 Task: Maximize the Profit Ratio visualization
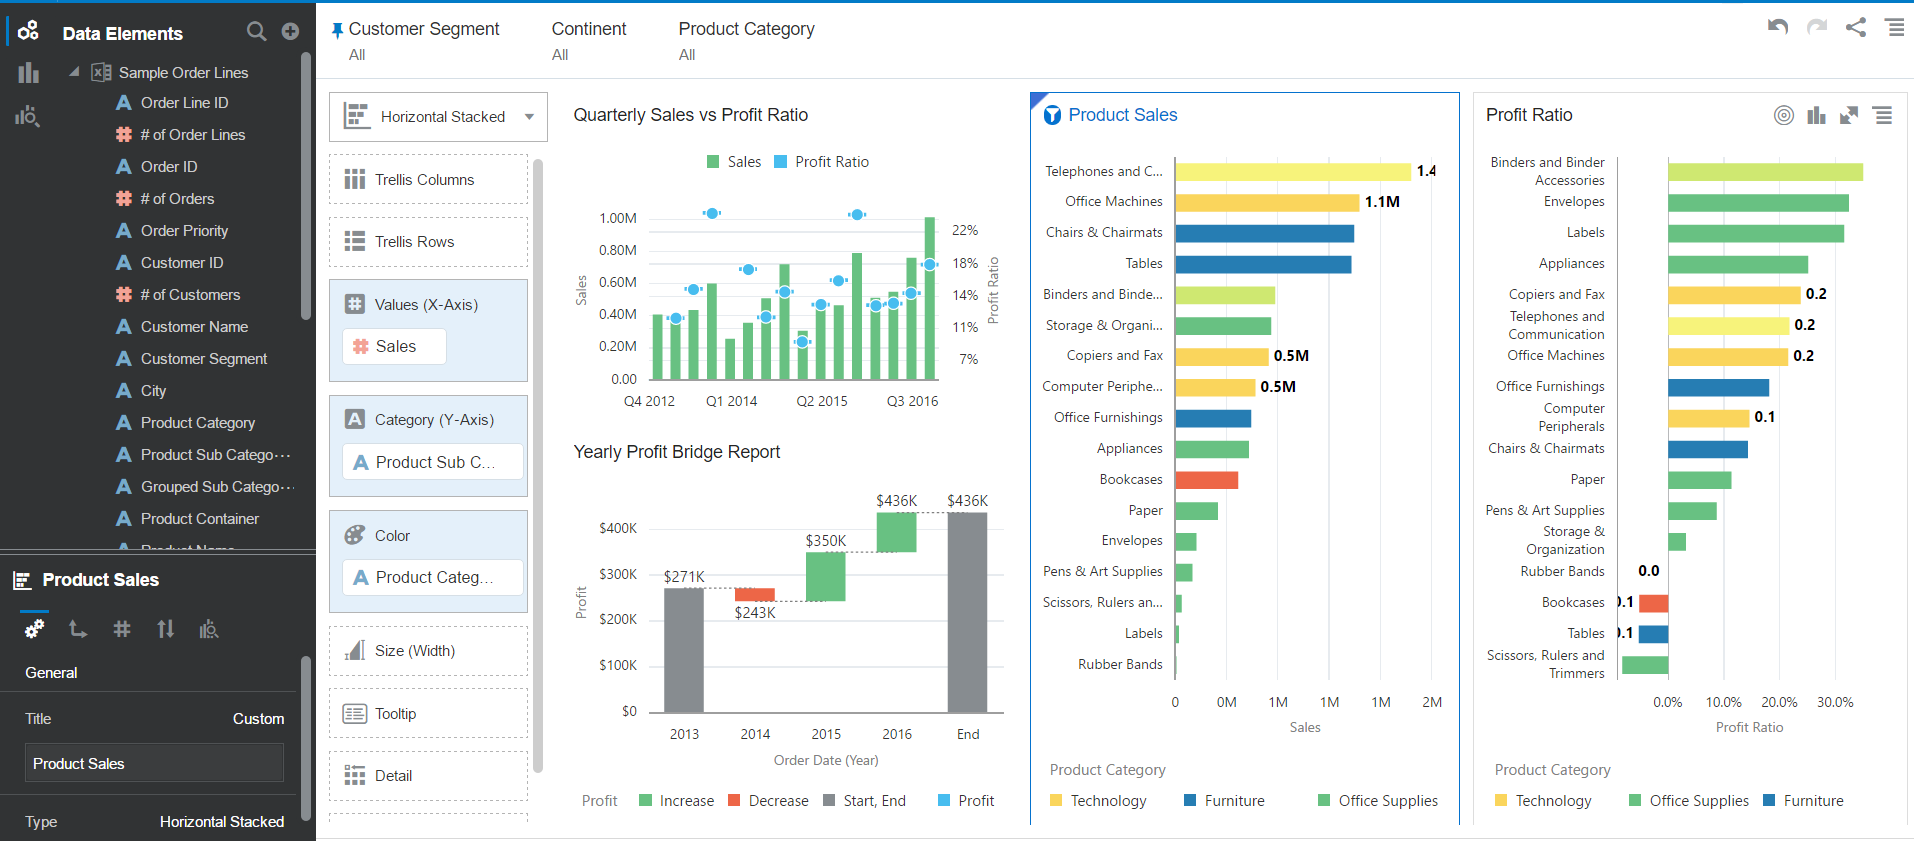pyautogui.click(x=1849, y=116)
